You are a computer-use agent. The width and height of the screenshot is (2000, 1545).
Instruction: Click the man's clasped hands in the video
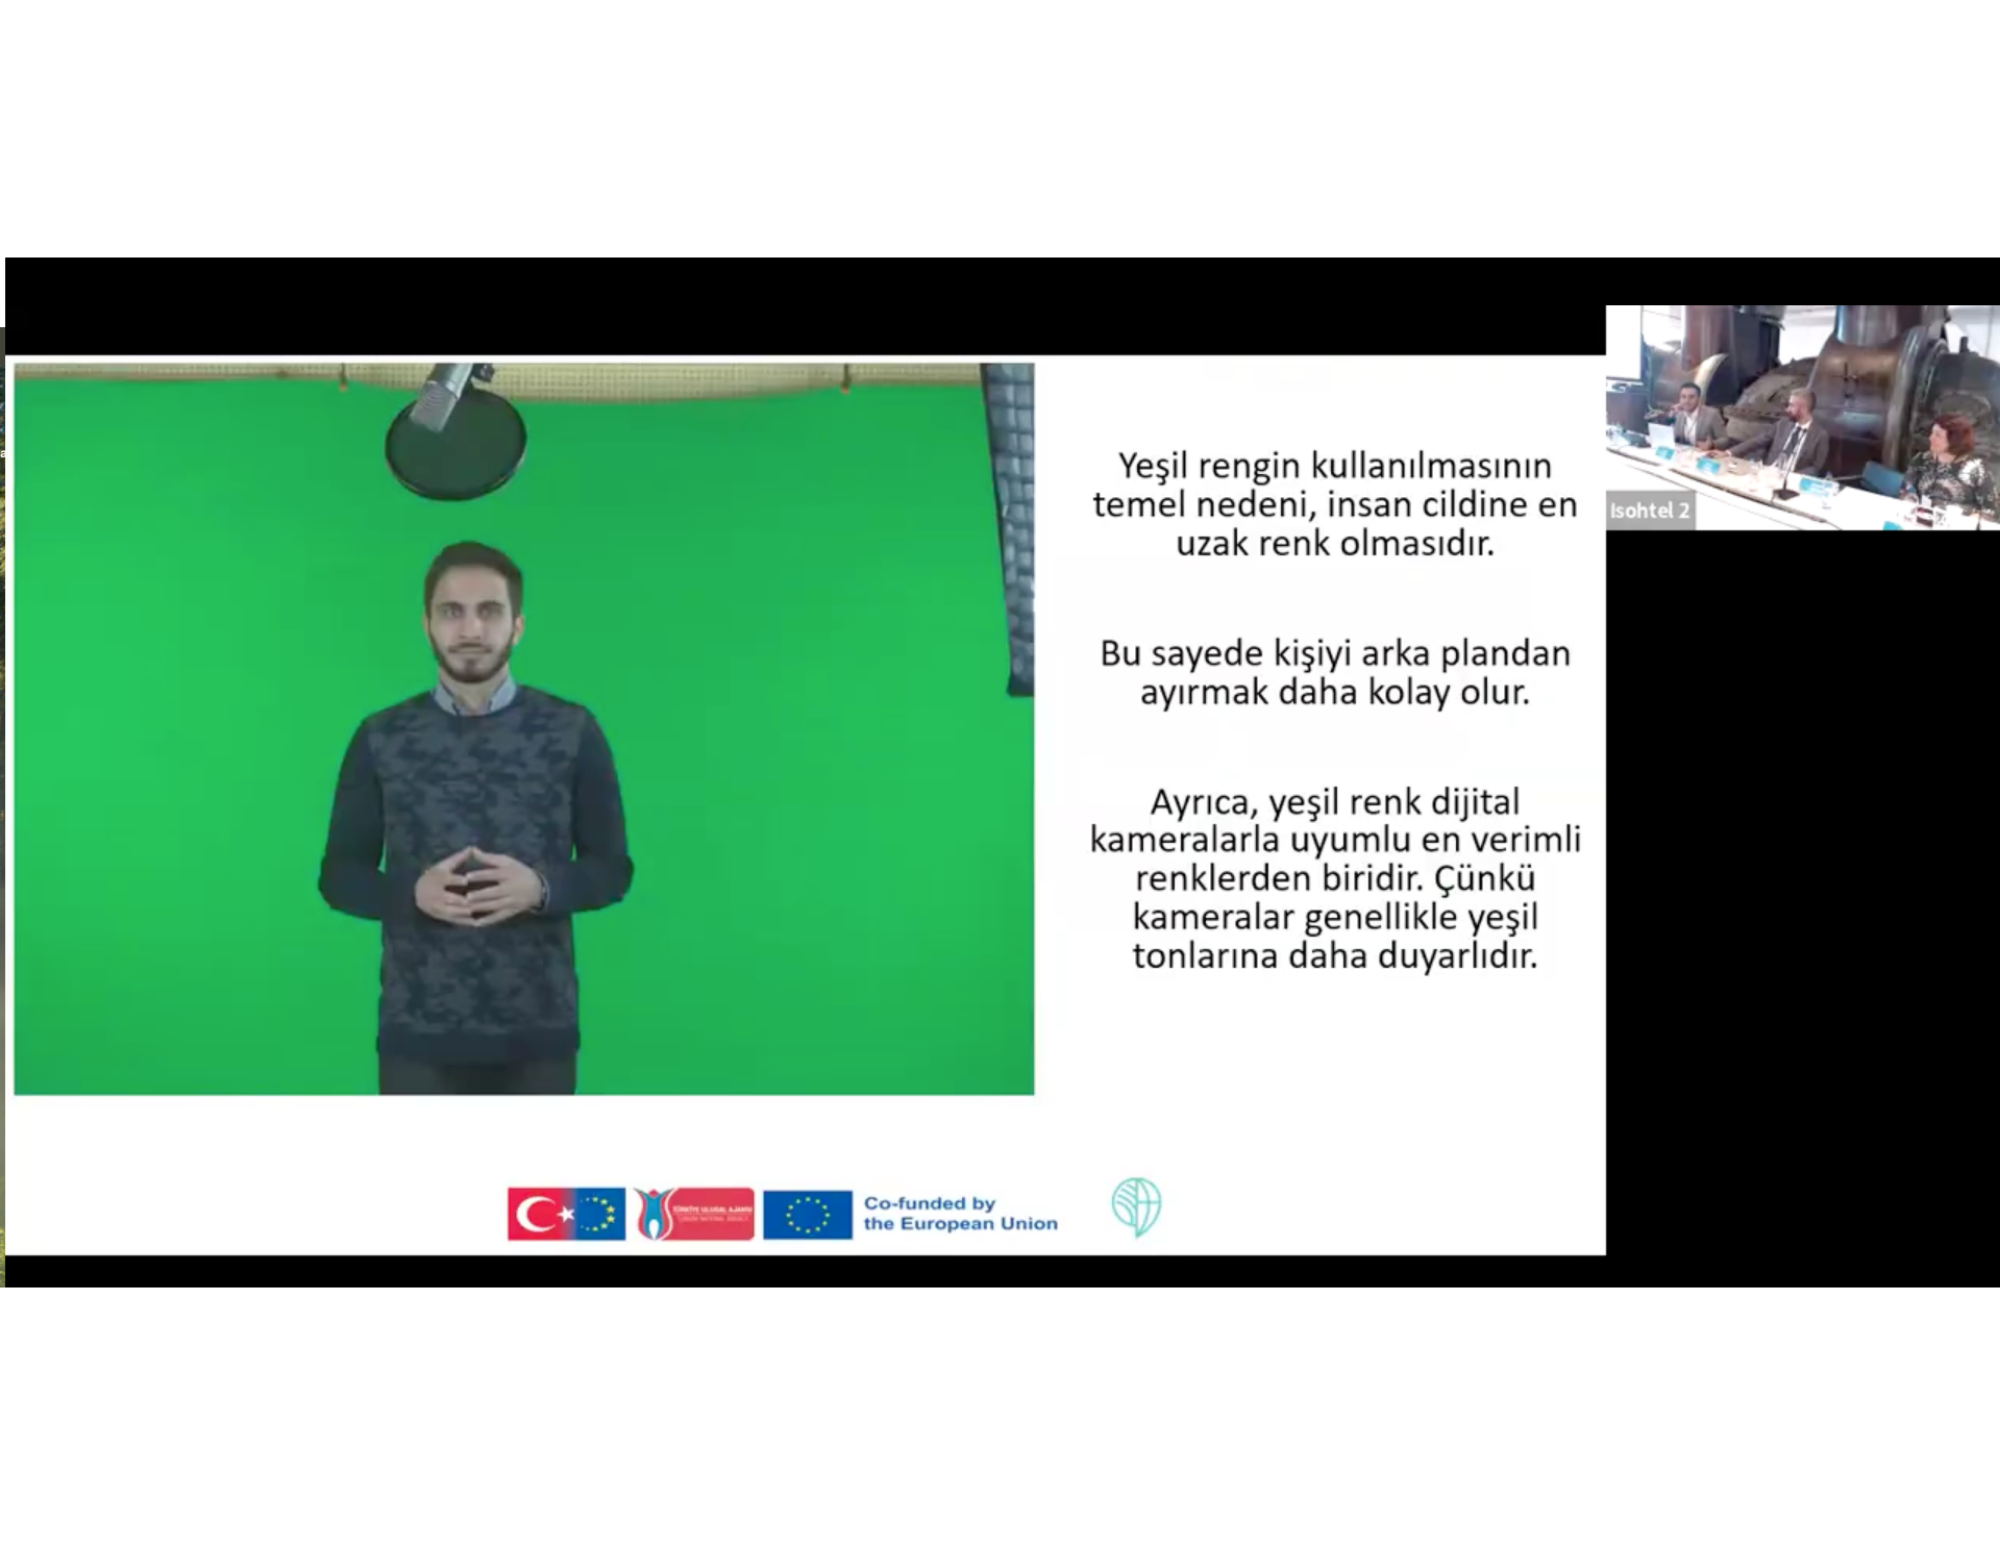(476, 885)
